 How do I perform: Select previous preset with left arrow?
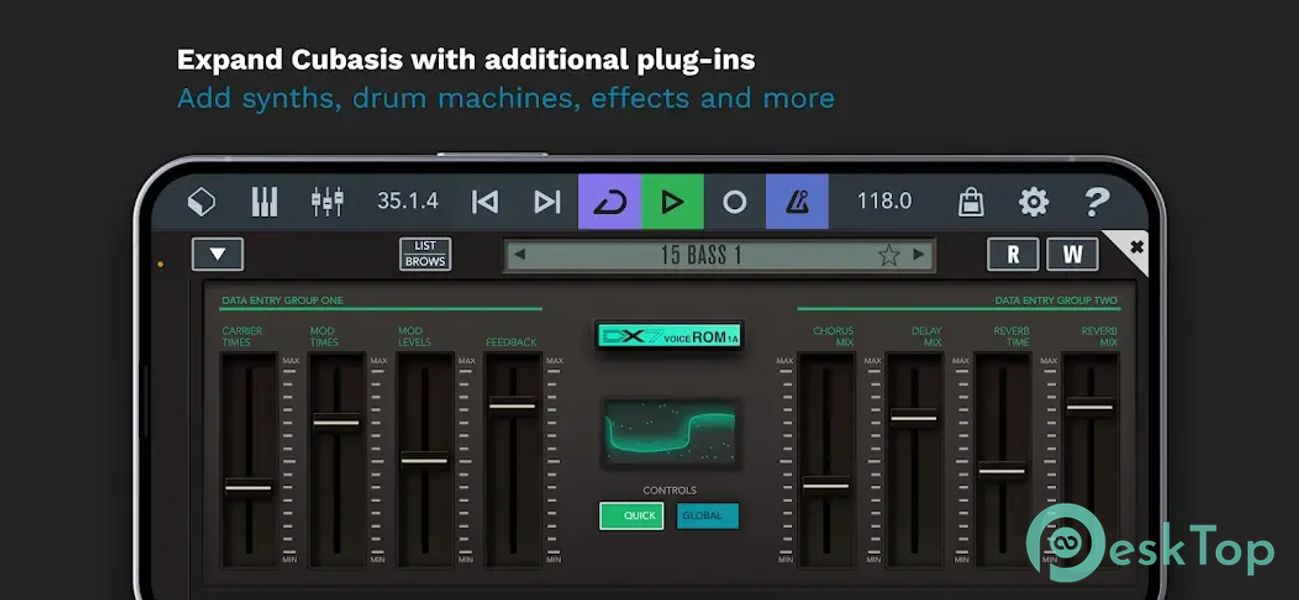pos(519,255)
